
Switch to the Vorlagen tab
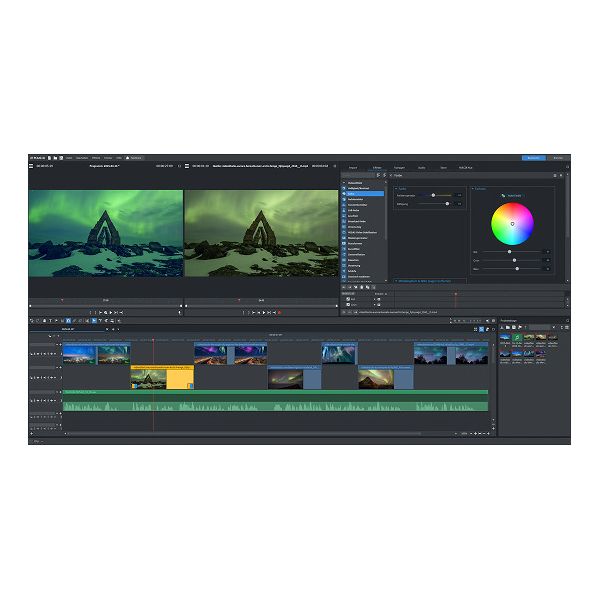(399, 168)
